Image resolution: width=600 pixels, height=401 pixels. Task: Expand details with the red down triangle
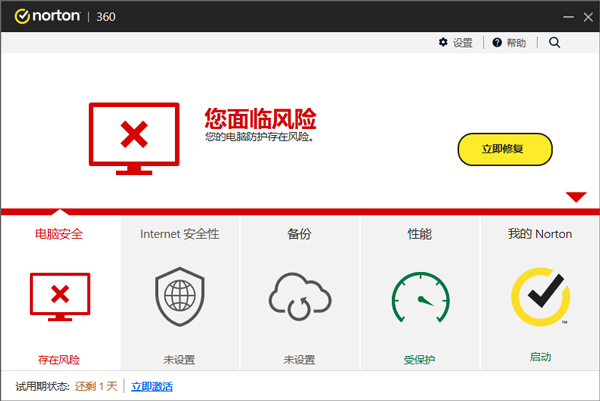click(576, 197)
